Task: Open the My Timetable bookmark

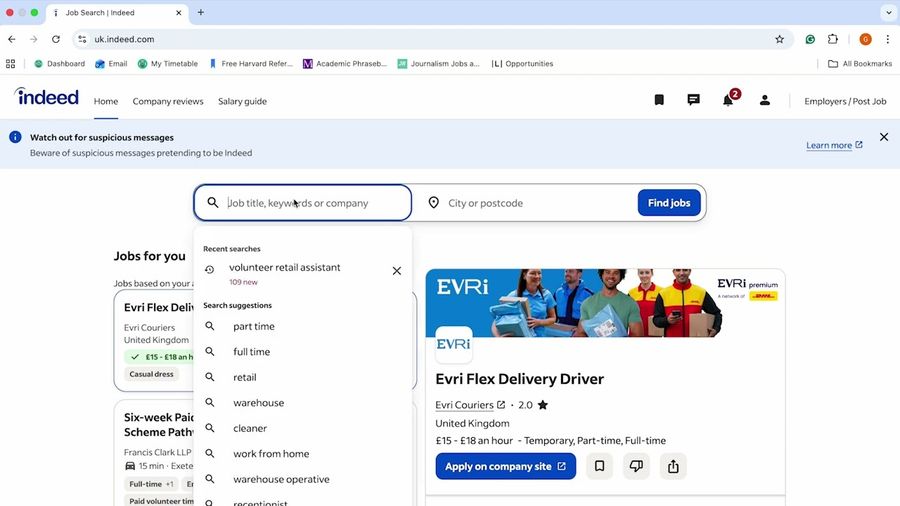Action: click(168, 64)
